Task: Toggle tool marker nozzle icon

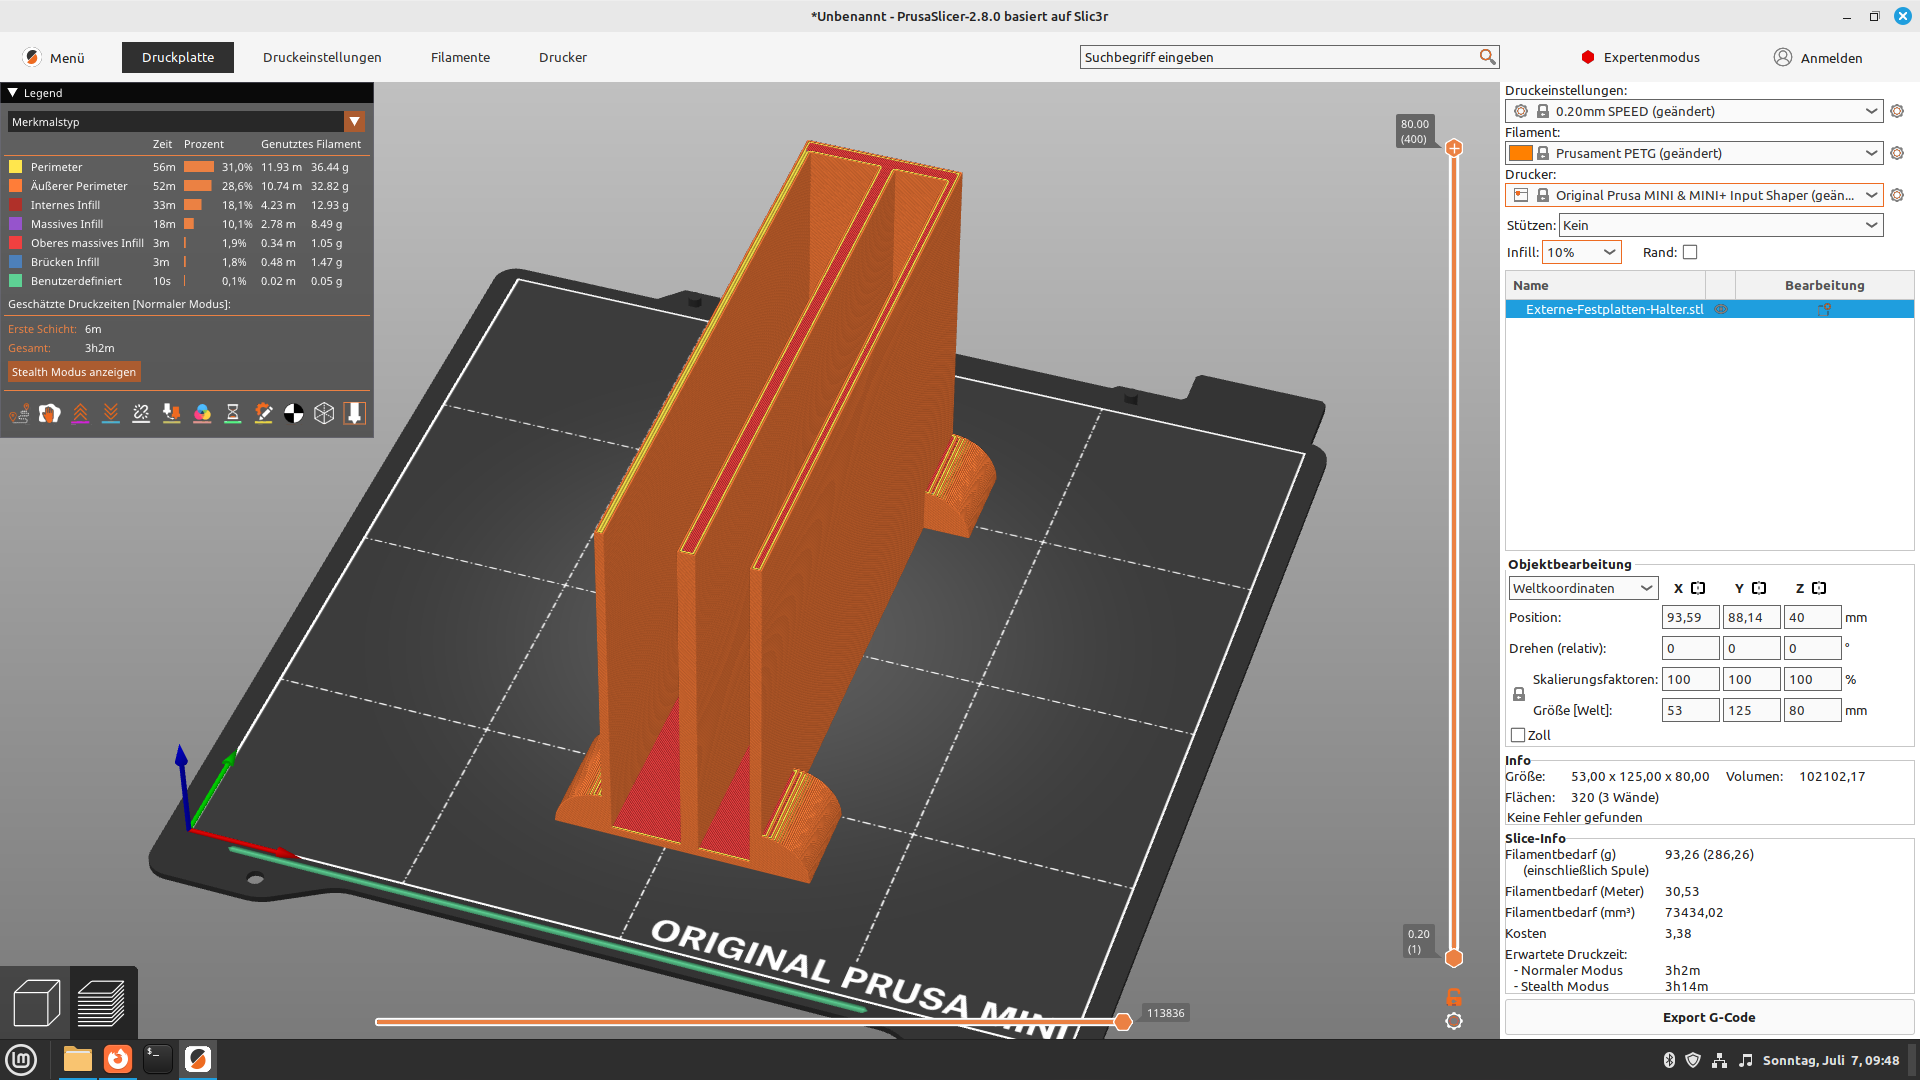Action: coord(354,413)
